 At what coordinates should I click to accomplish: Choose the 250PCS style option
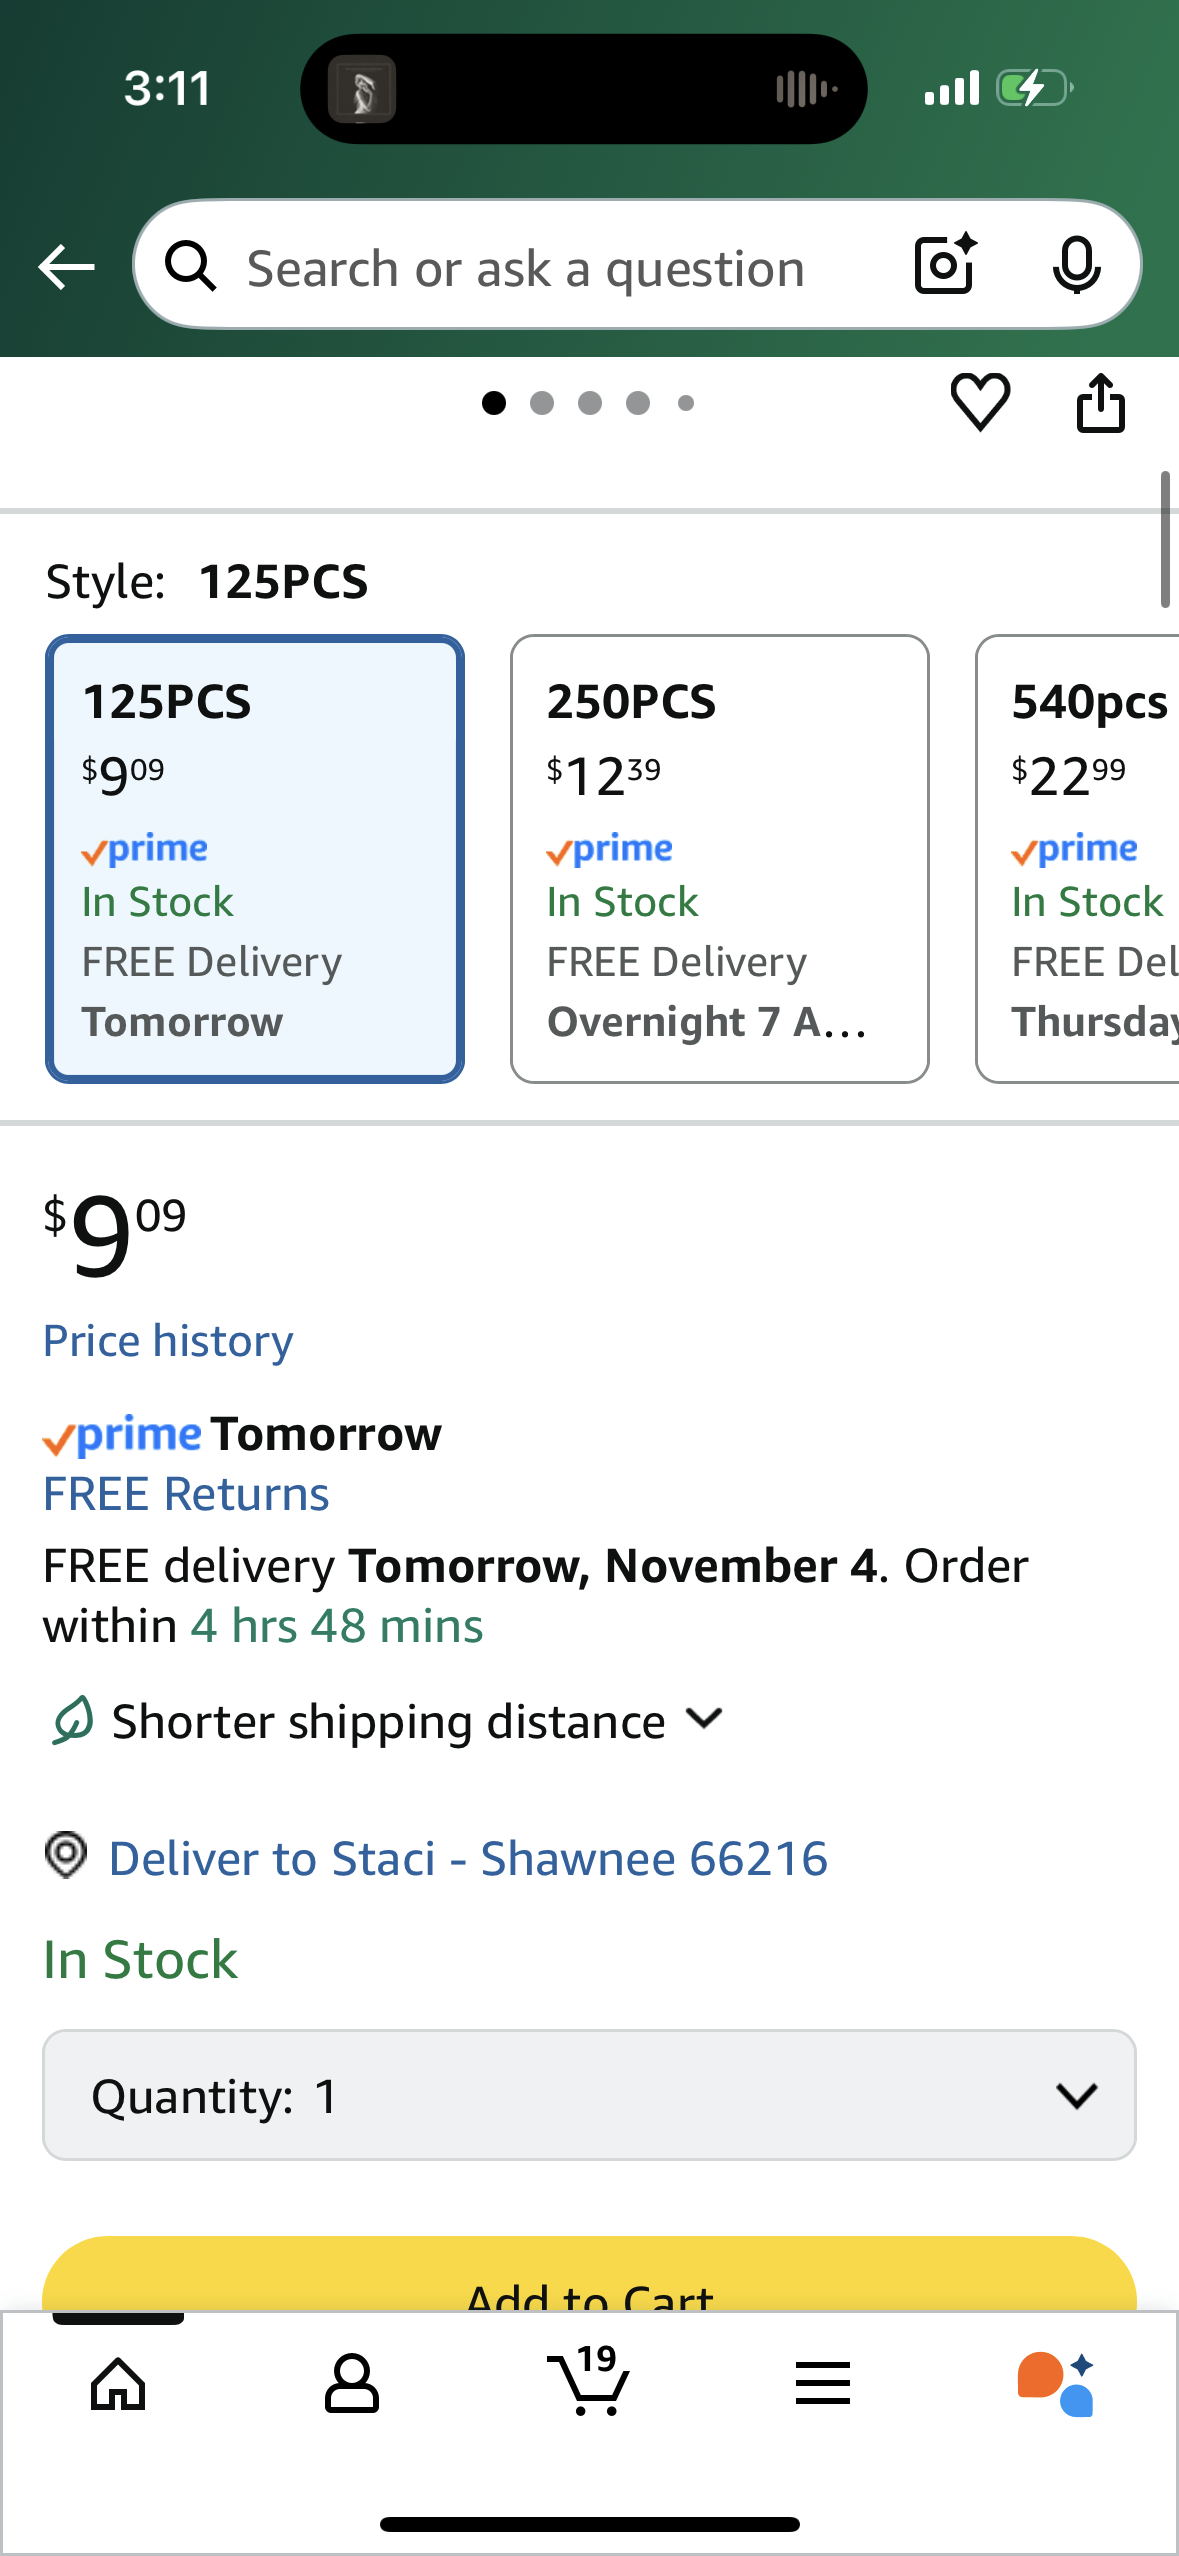pos(719,859)
